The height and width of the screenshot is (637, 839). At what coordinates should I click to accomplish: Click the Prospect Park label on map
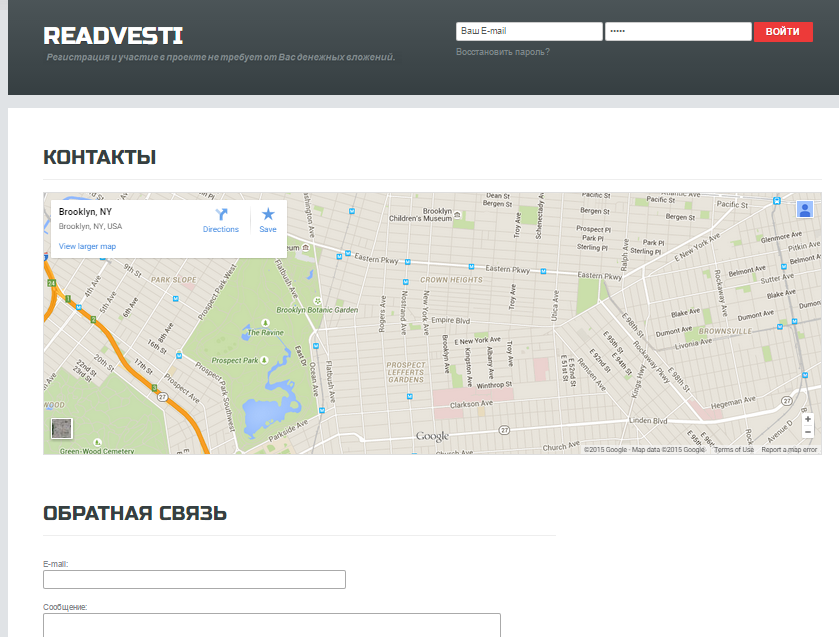(x=236, y=360)
